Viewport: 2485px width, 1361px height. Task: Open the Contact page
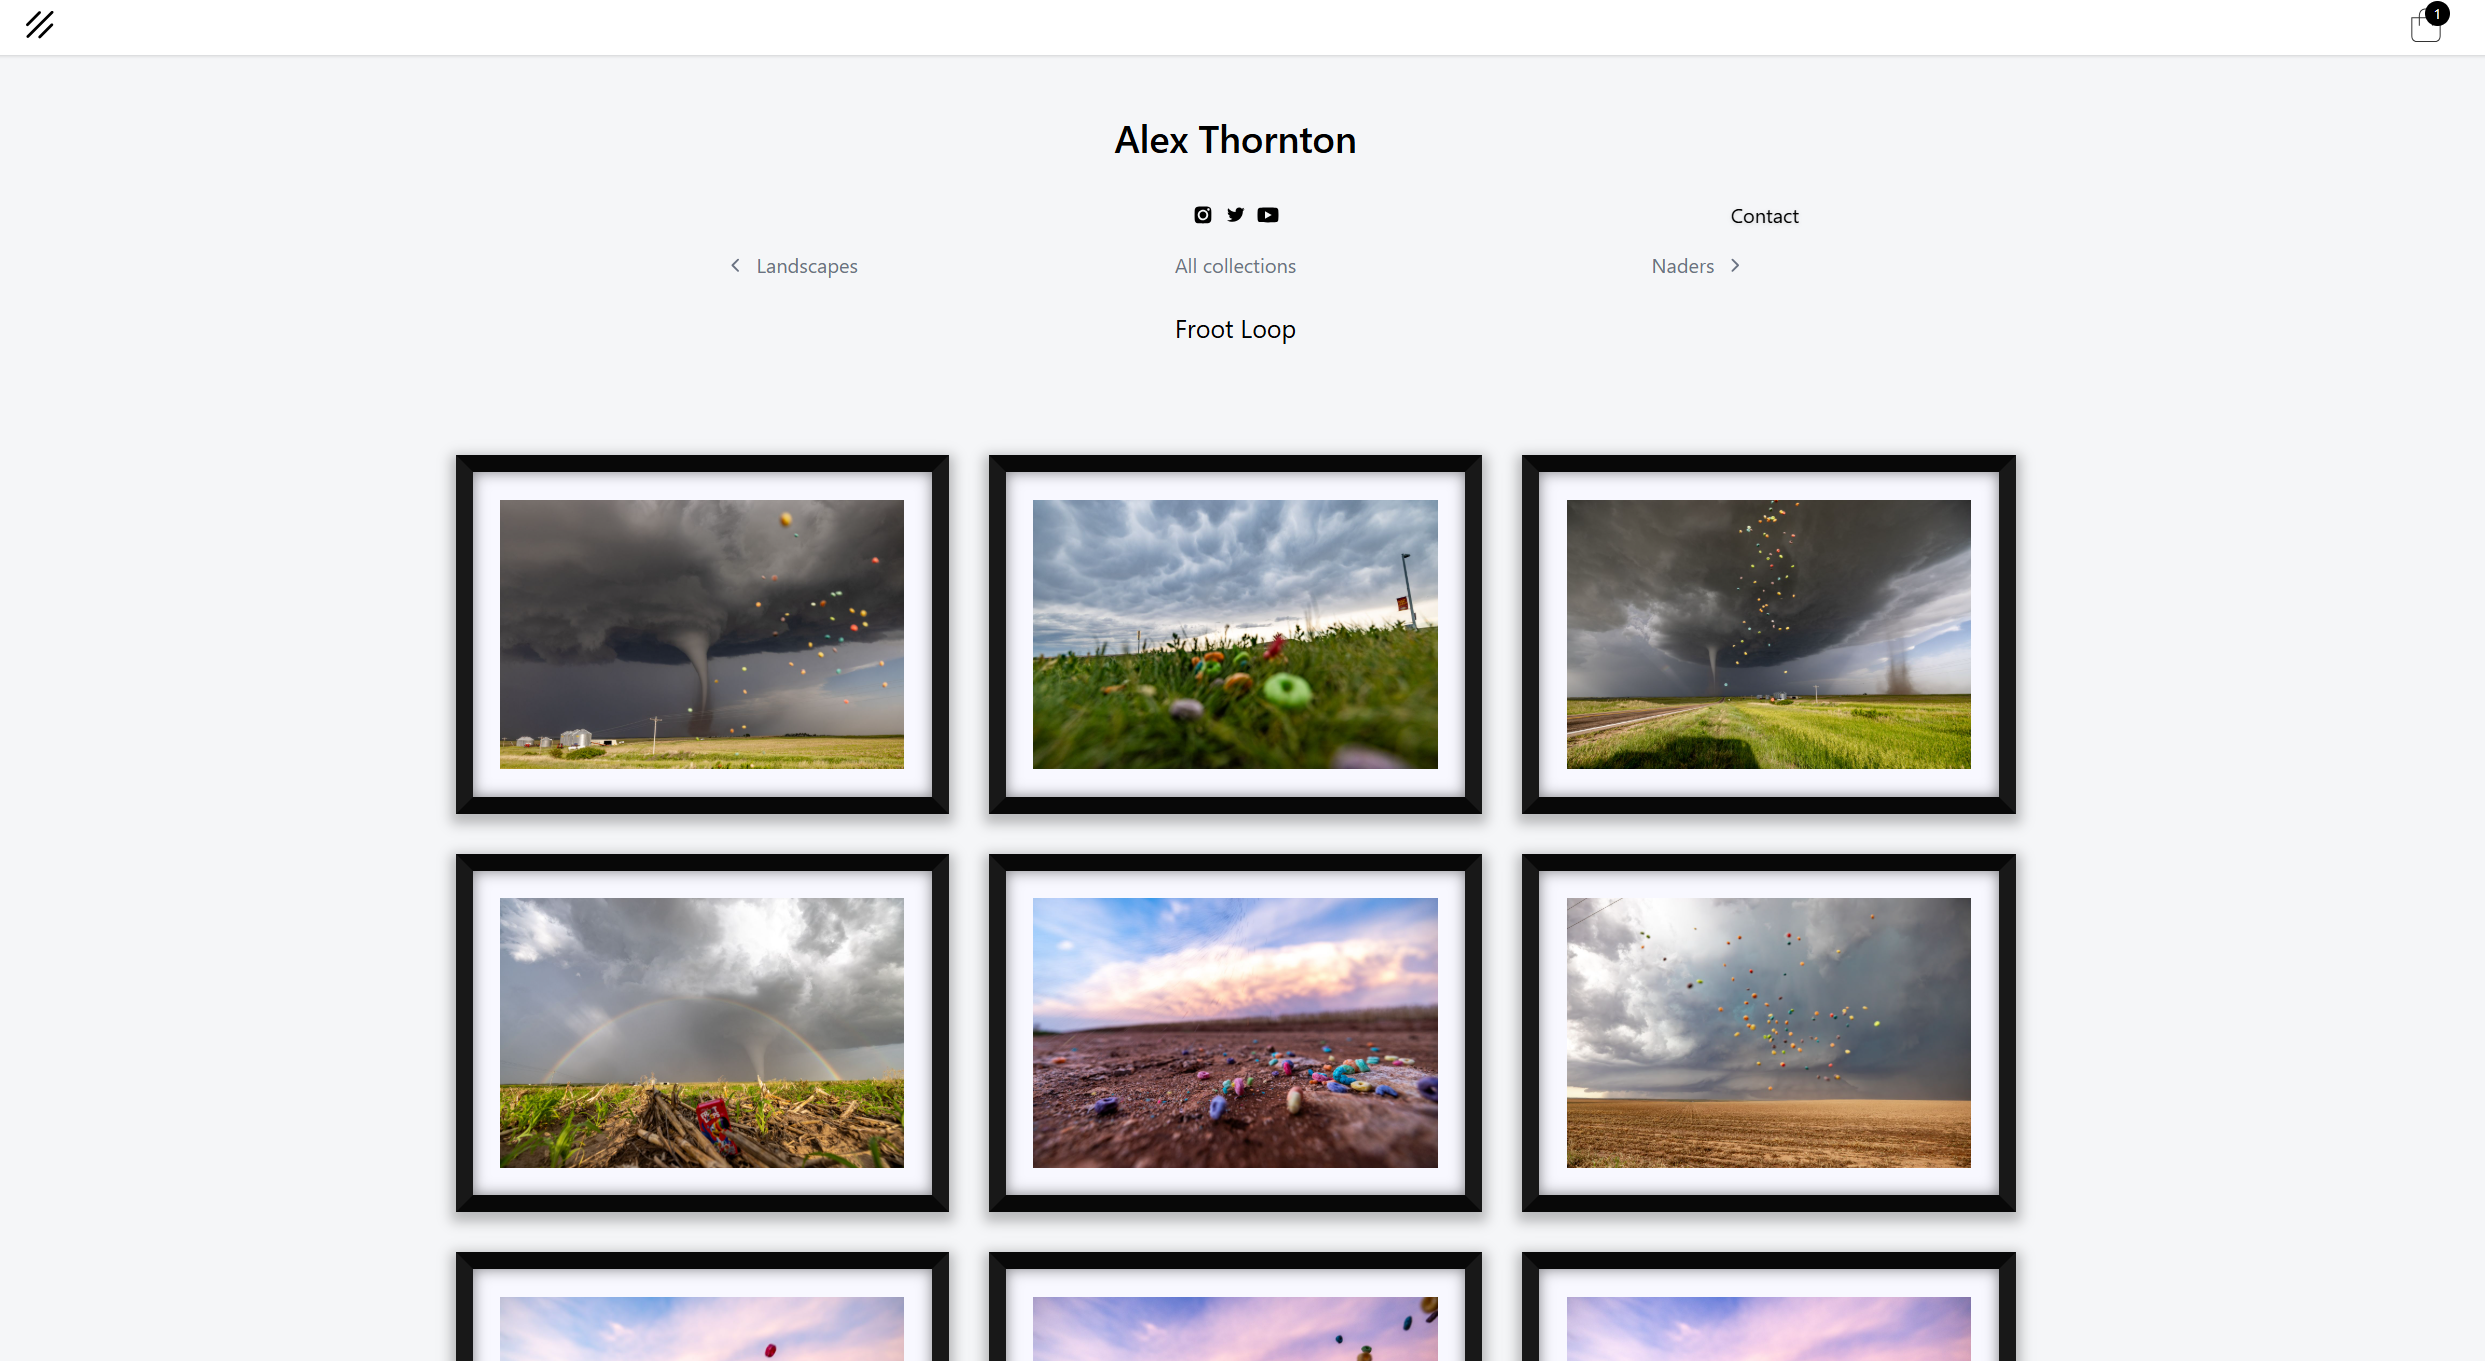1764,216
